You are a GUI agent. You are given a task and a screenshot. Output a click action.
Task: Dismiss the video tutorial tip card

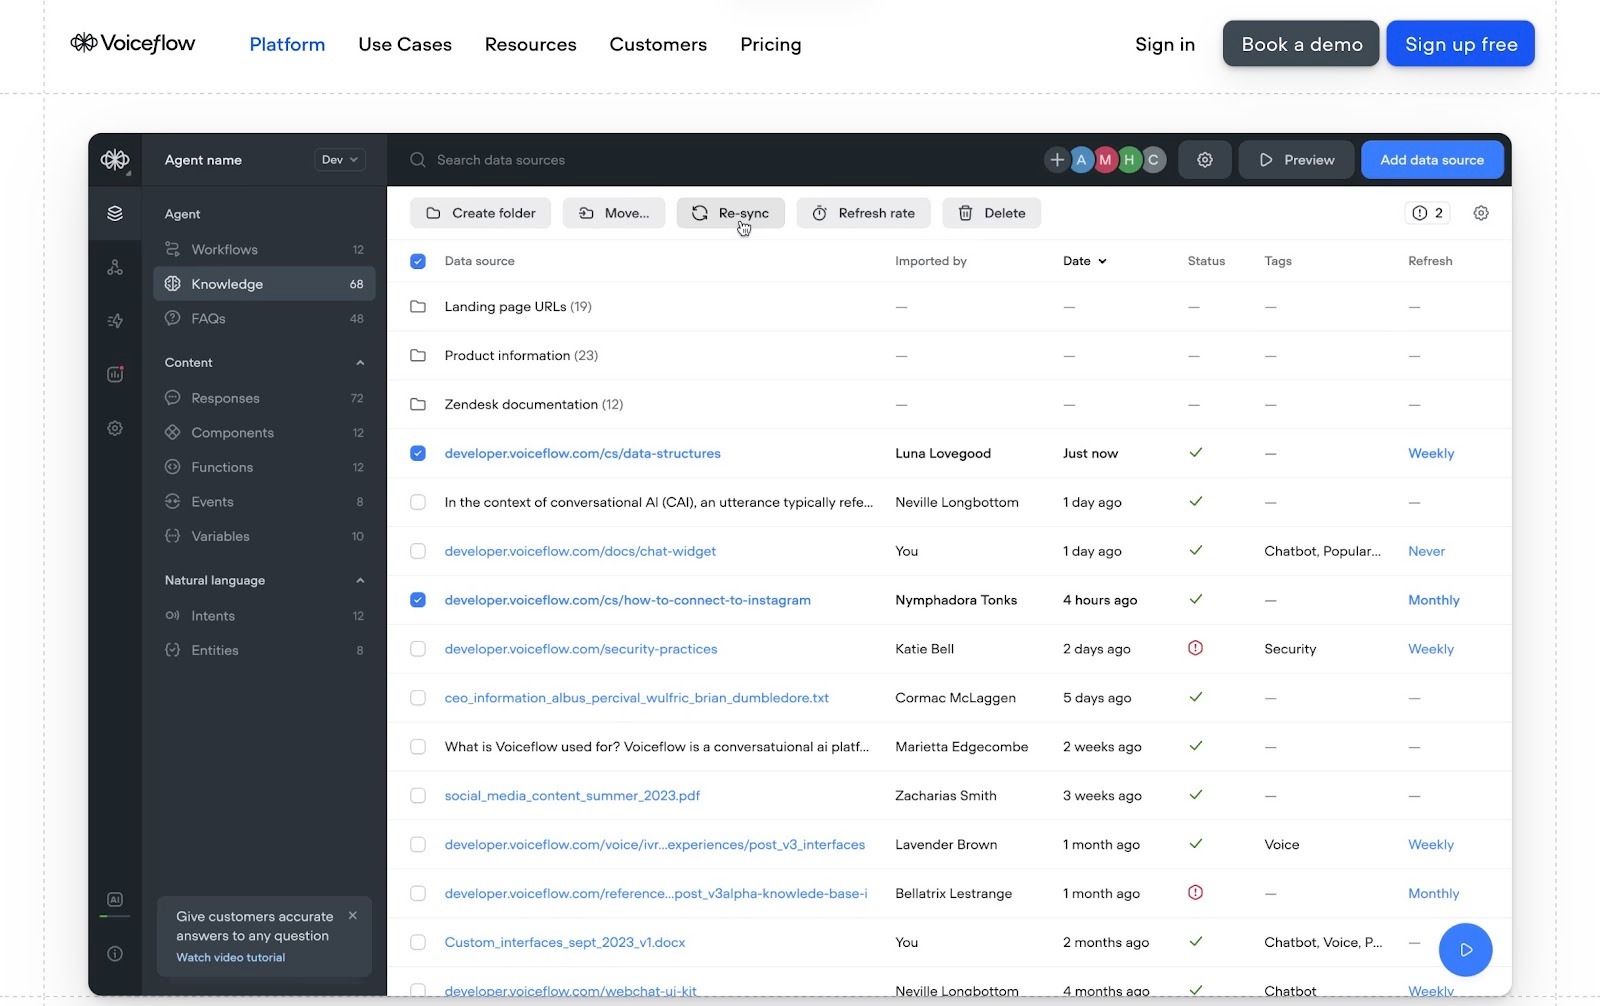tap(353, 915)
